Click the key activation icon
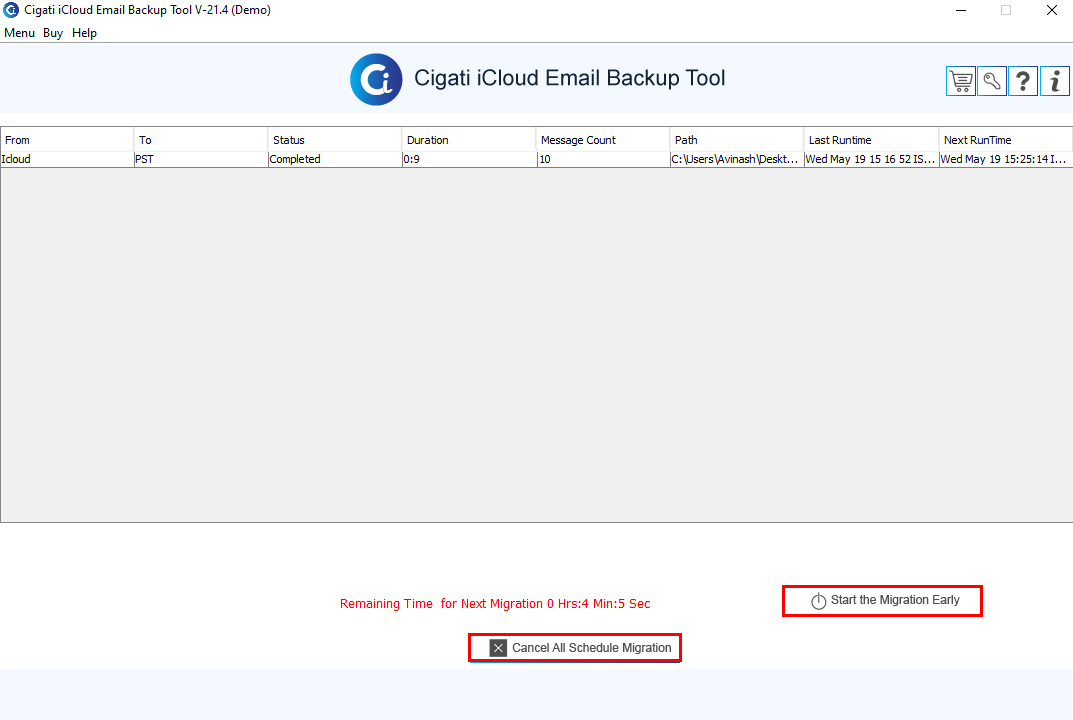1073x720 pixels. 992,81
